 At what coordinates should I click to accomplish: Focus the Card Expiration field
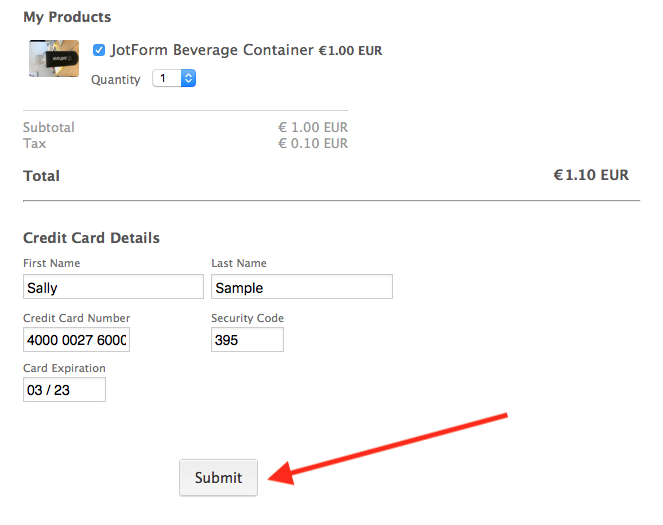64,390
